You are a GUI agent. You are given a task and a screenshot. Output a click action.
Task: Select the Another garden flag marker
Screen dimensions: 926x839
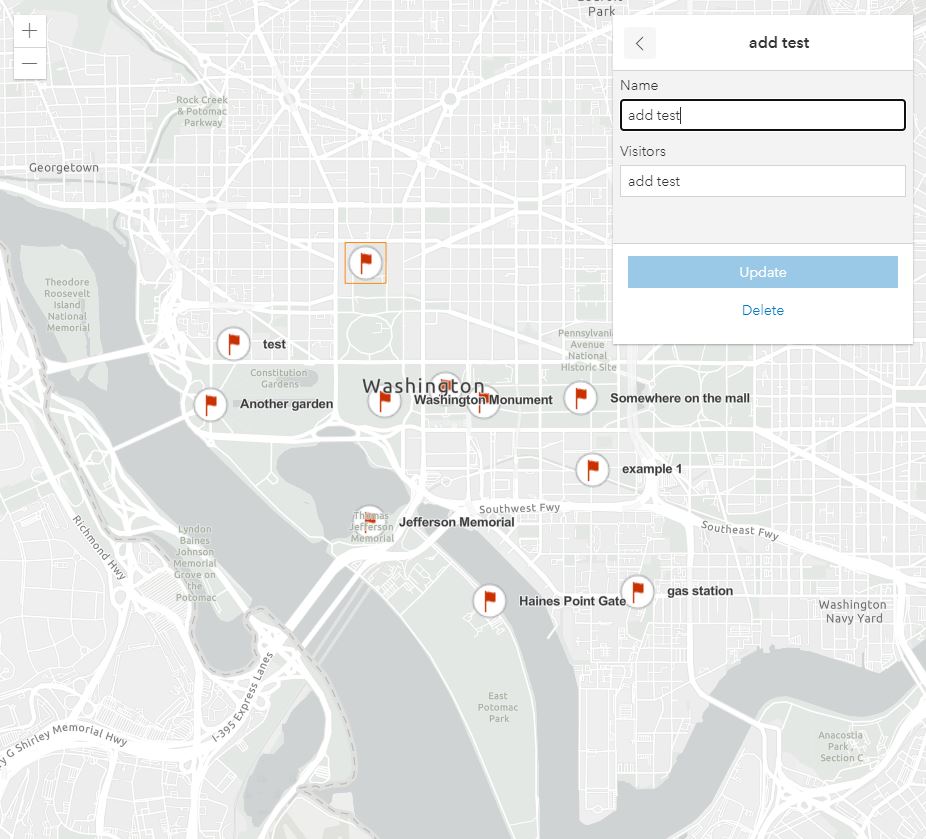[x=210, y=404]
